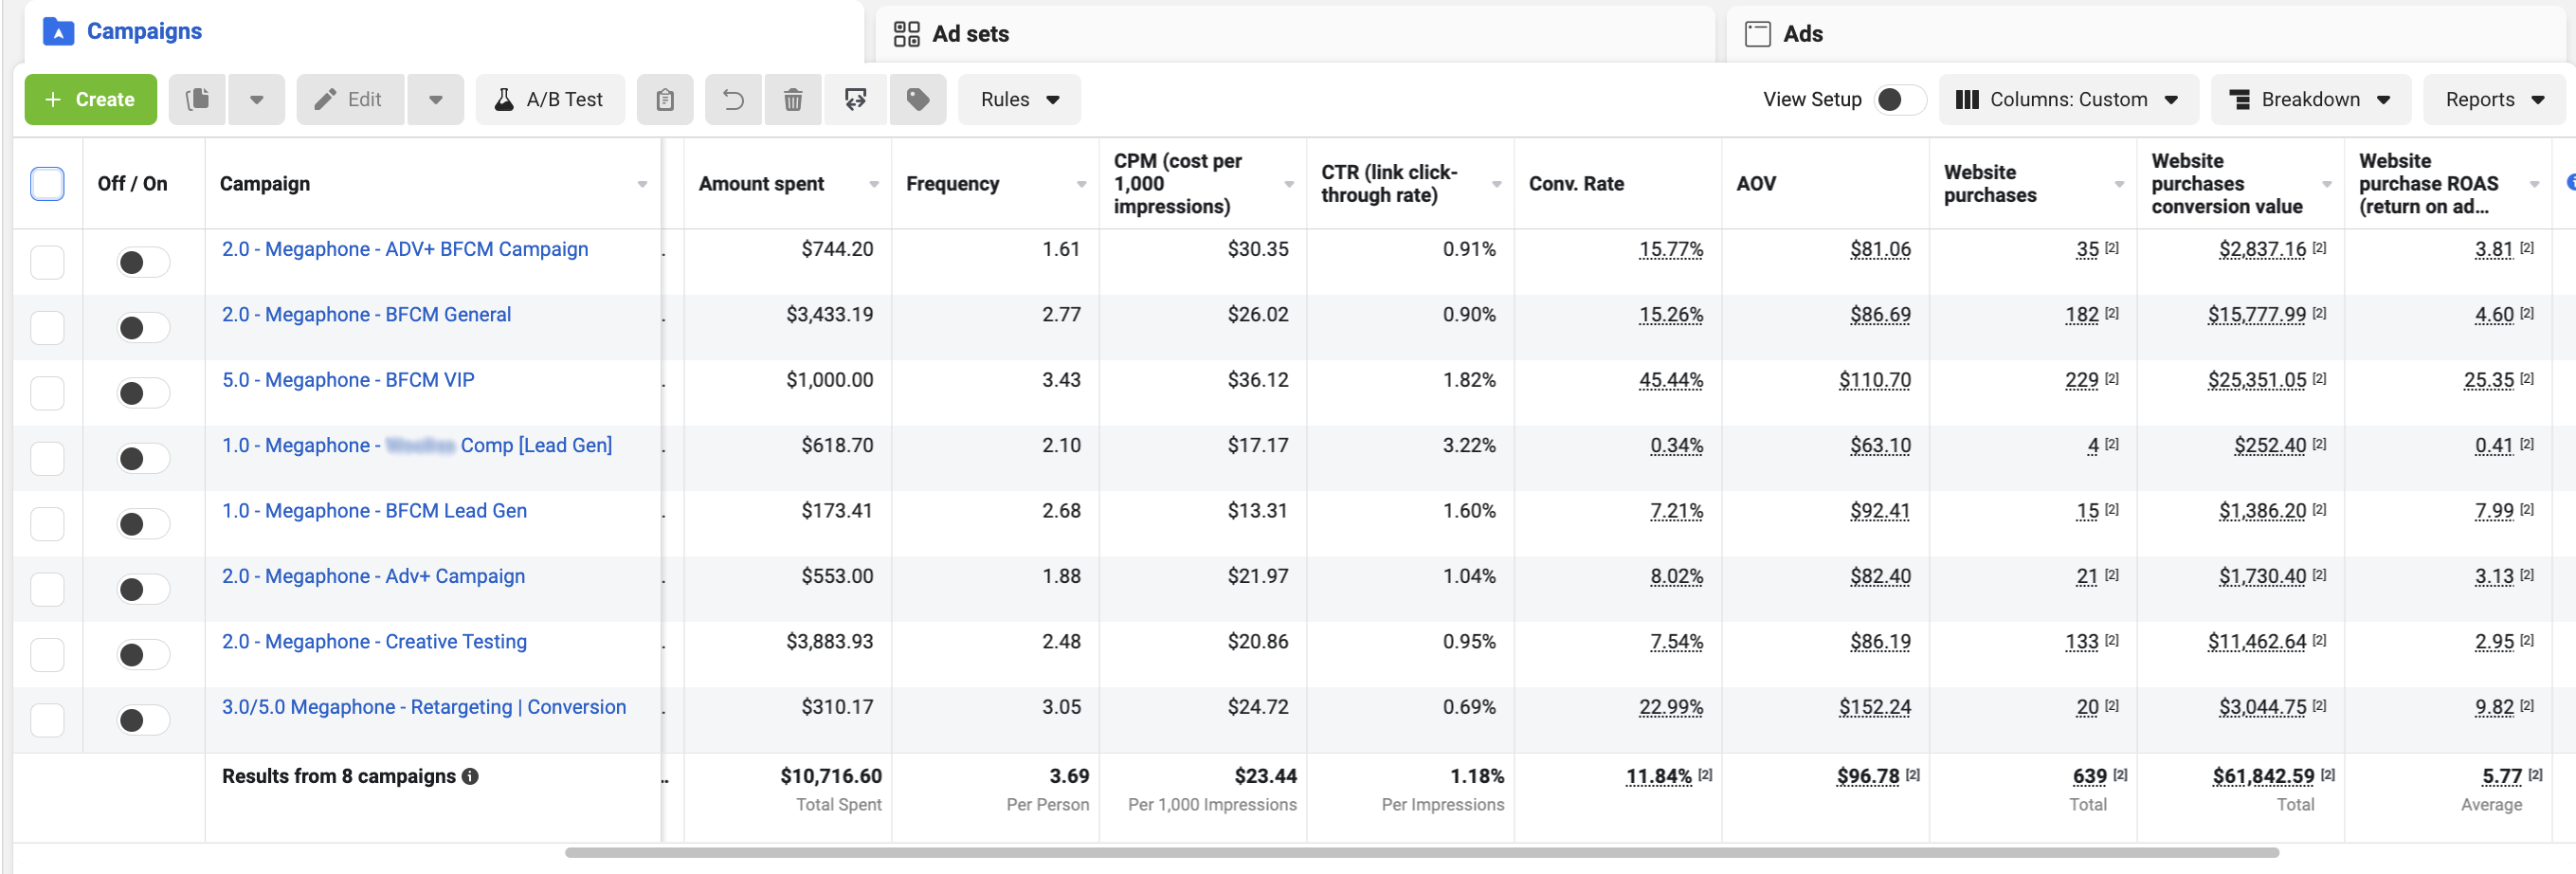Toggle the View Setup switch
2576x874 pixels.
(1899, 99)
